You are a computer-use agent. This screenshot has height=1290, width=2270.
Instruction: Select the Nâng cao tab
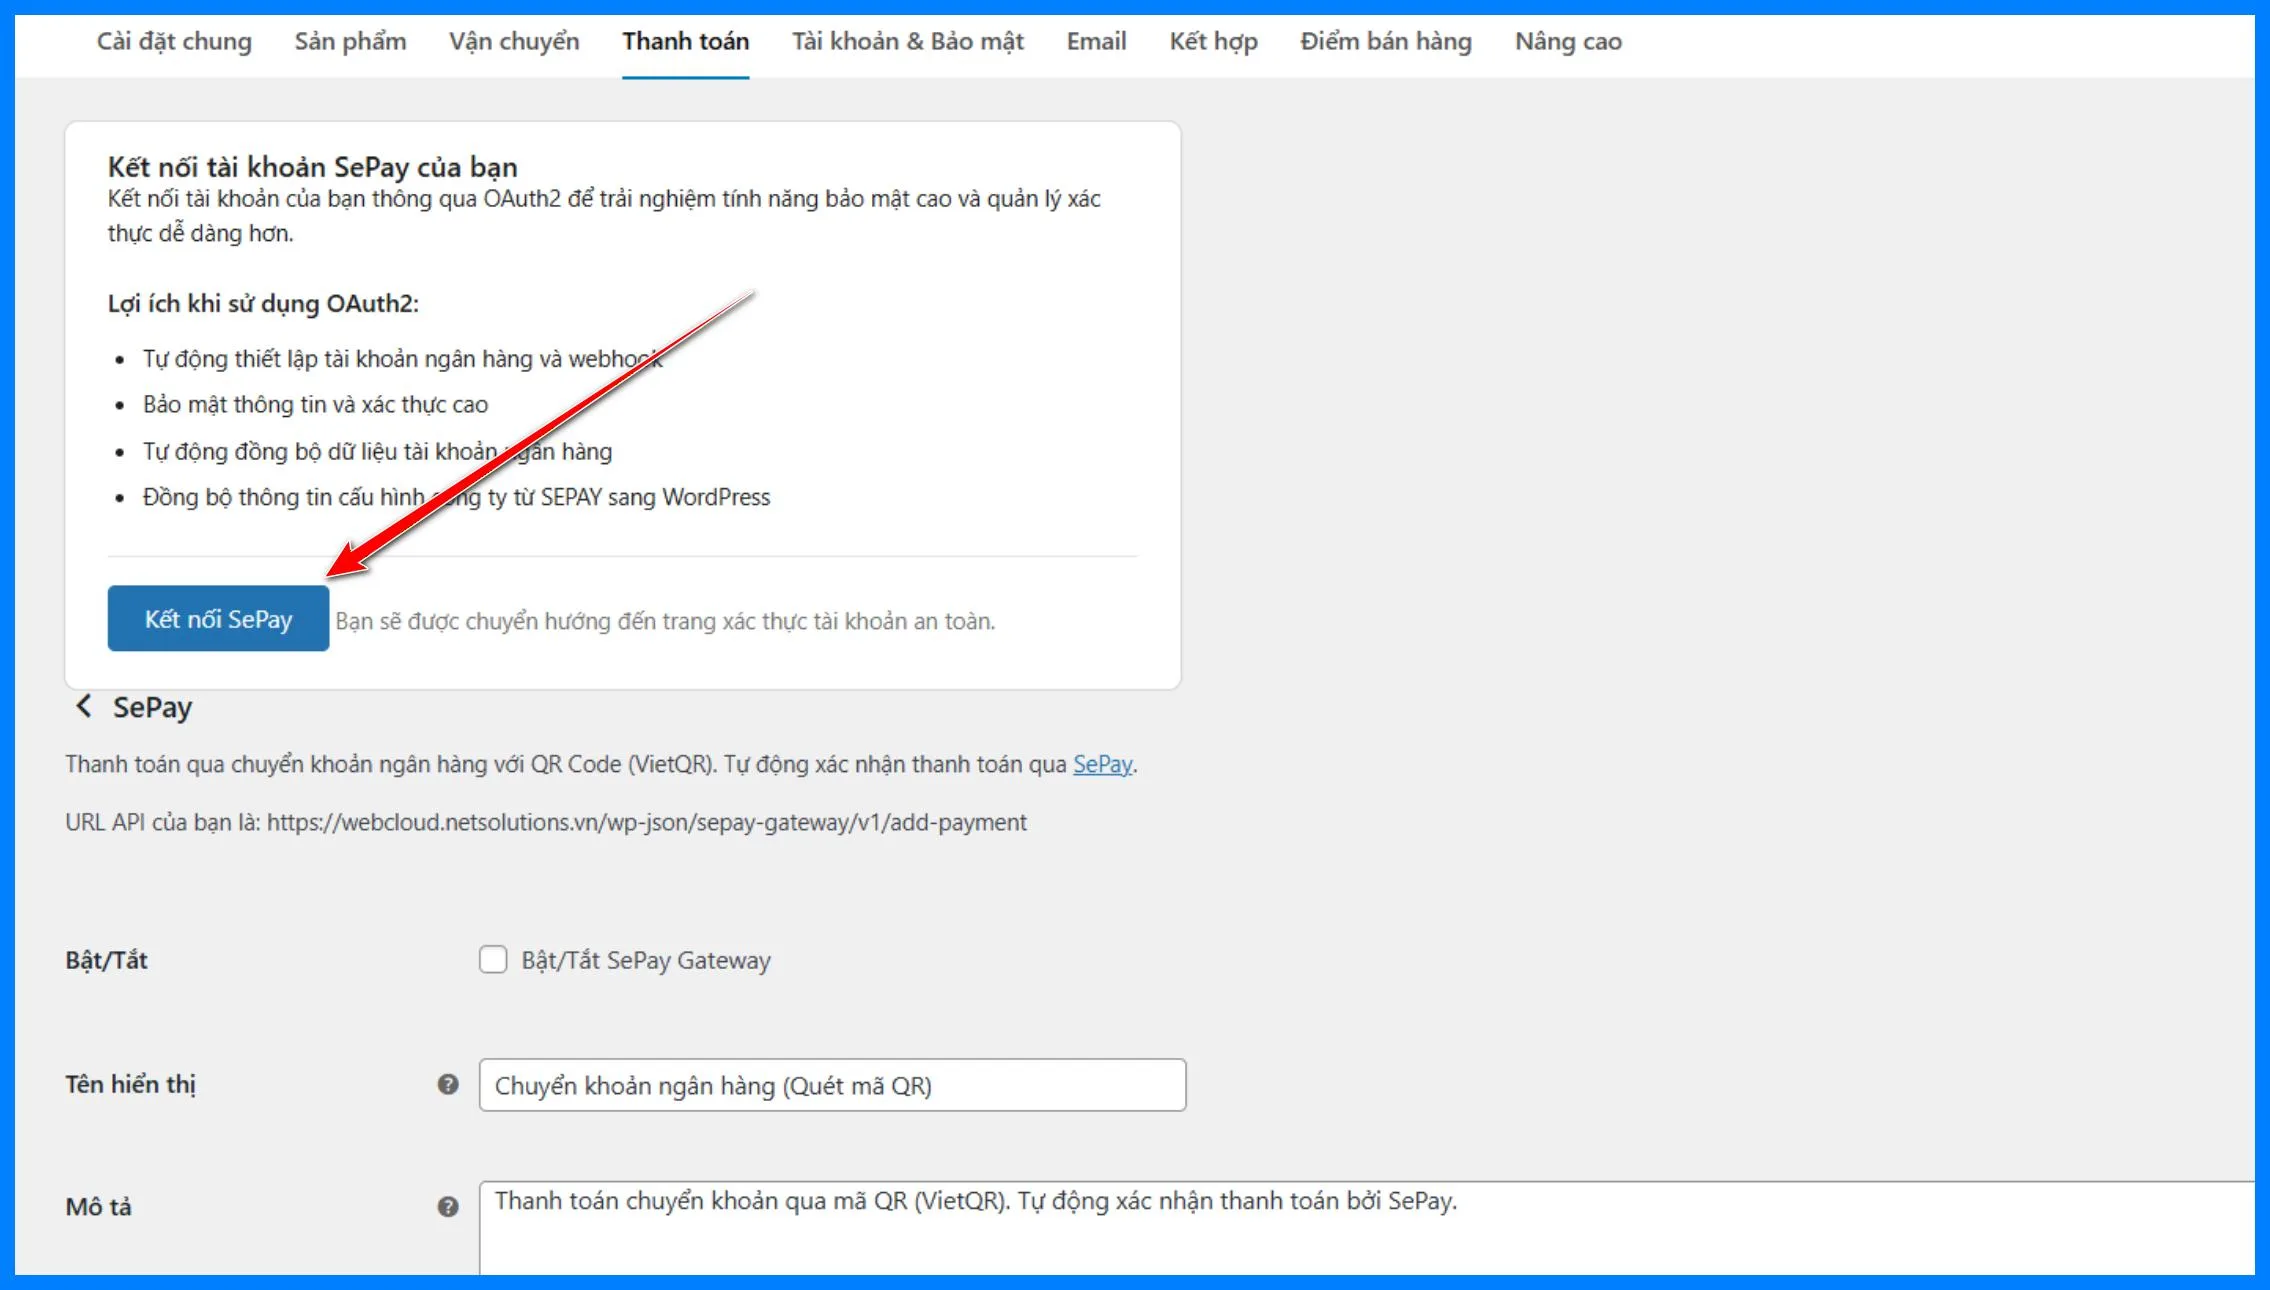[1567, 42]
